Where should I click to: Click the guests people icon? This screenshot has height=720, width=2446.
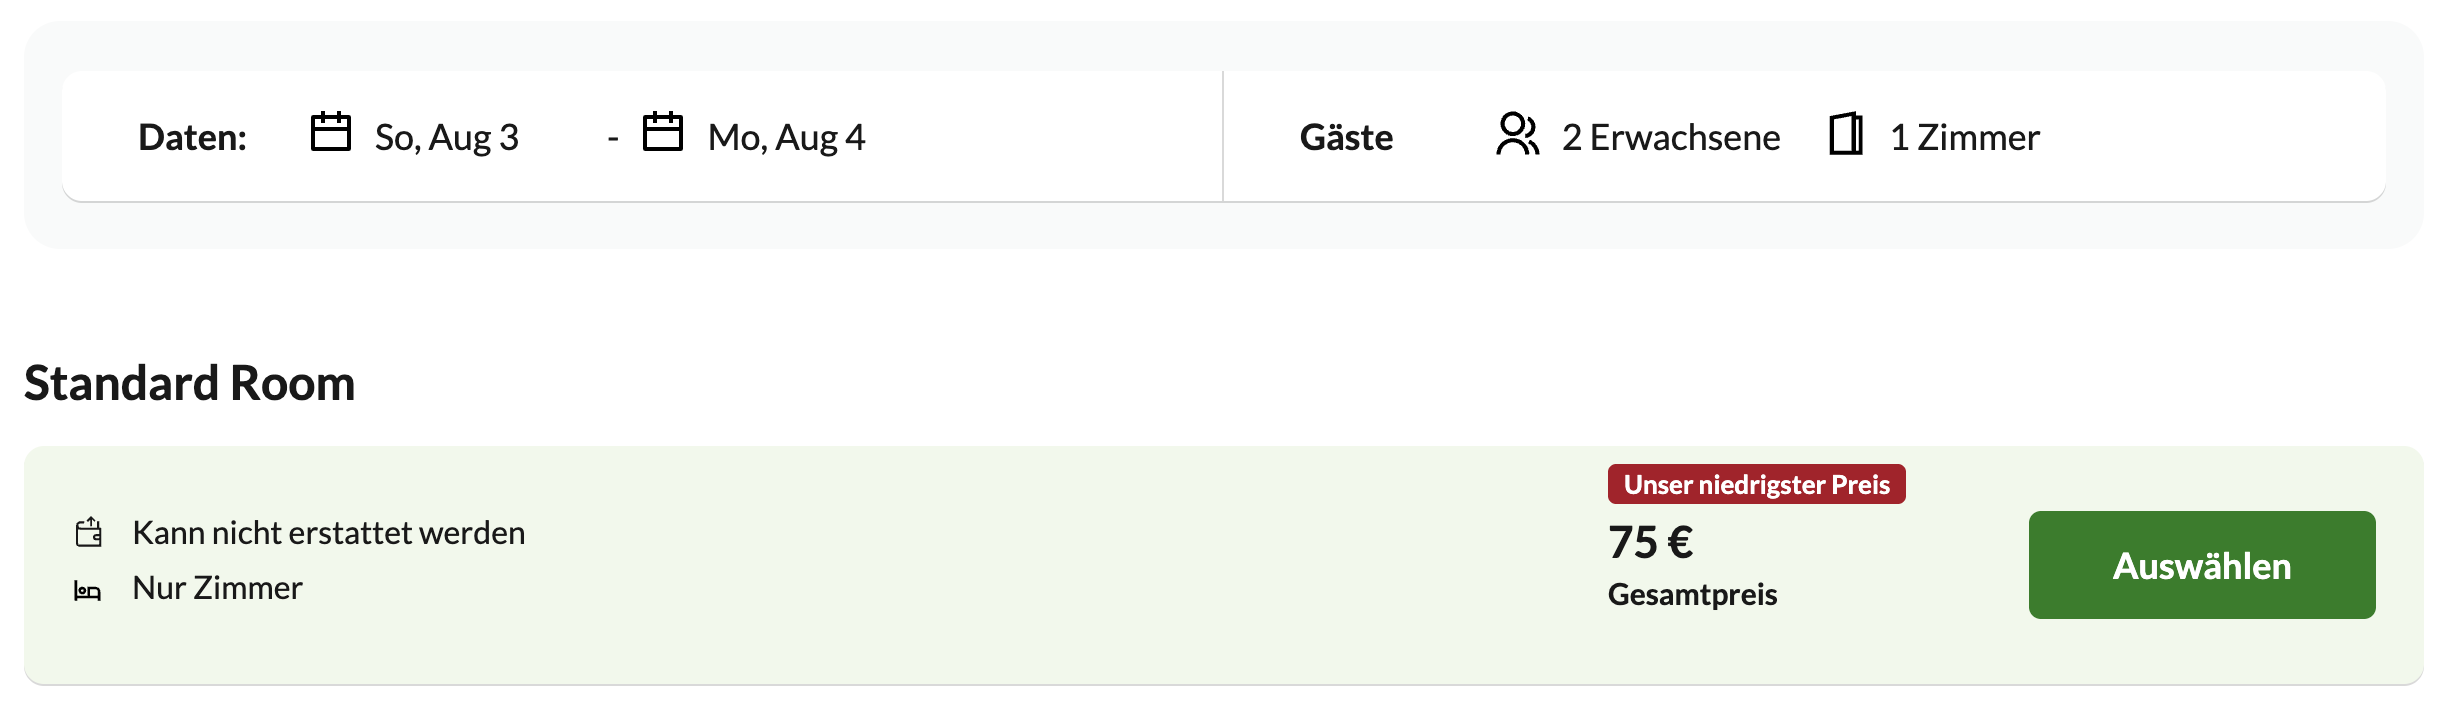point(1517,134)
